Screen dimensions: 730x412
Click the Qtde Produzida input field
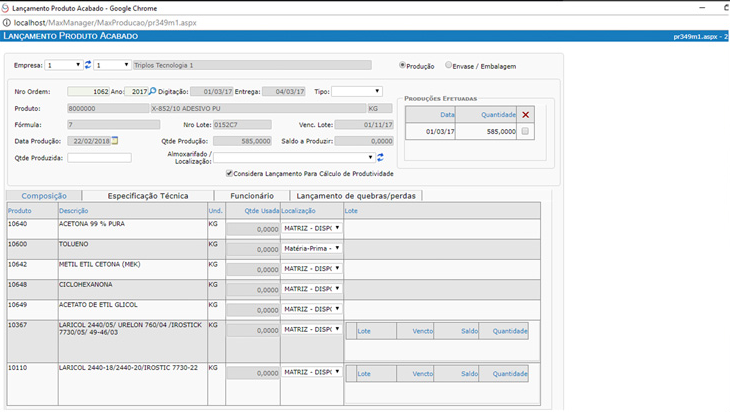[99, 157]
